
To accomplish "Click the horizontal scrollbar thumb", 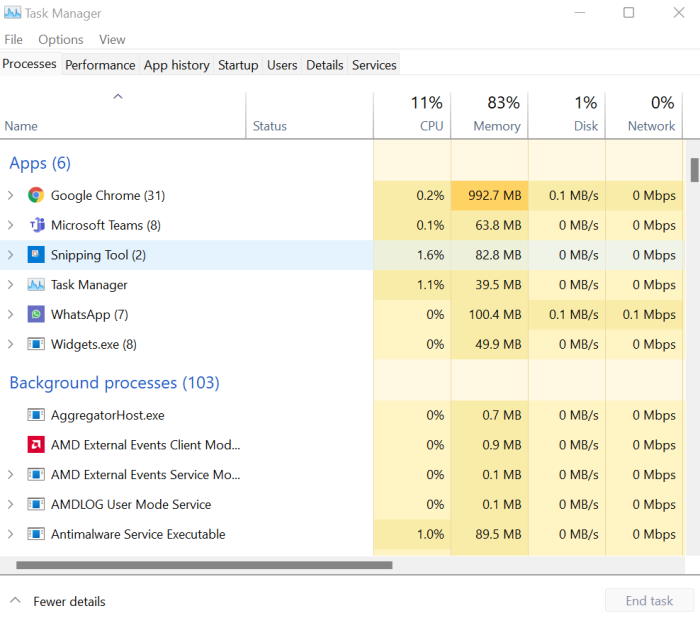I will (x=204, y=565).
